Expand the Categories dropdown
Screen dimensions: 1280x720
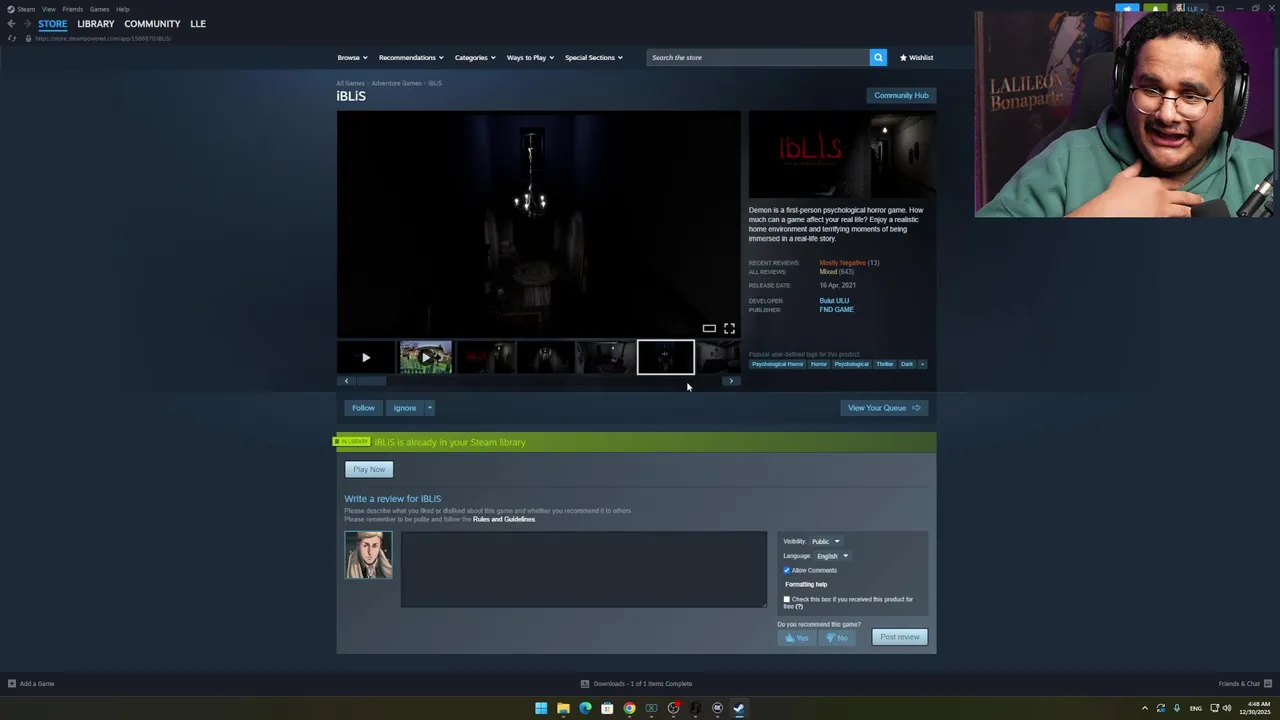coord(475,57)
